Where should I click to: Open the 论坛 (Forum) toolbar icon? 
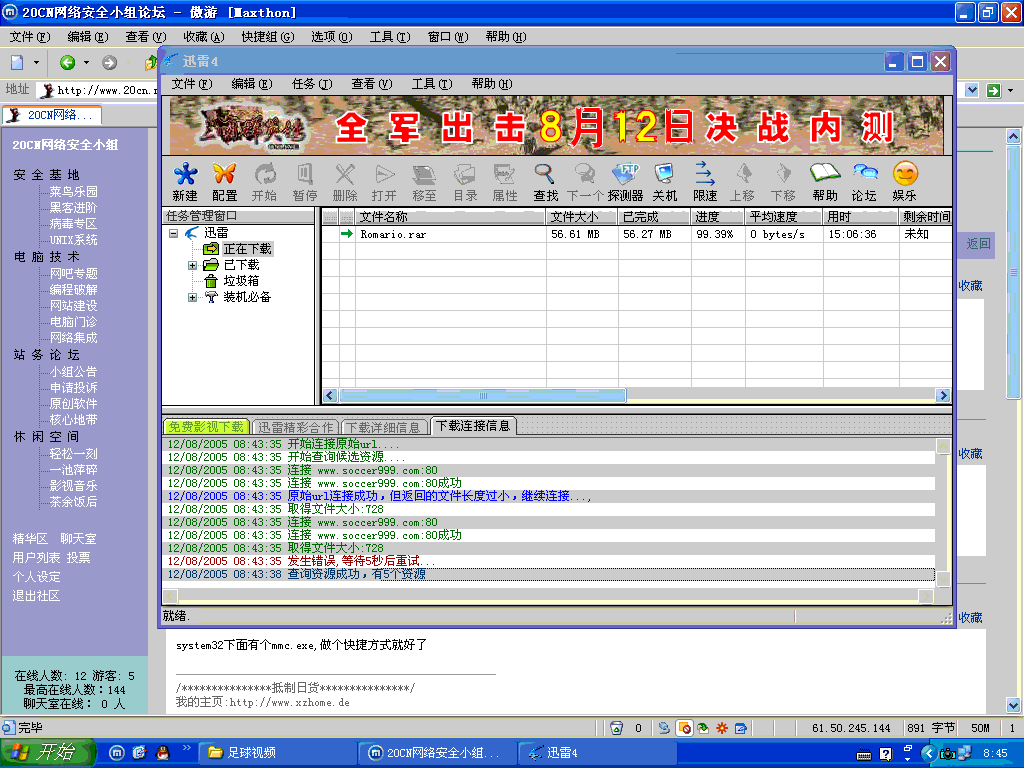click(864, 182)
